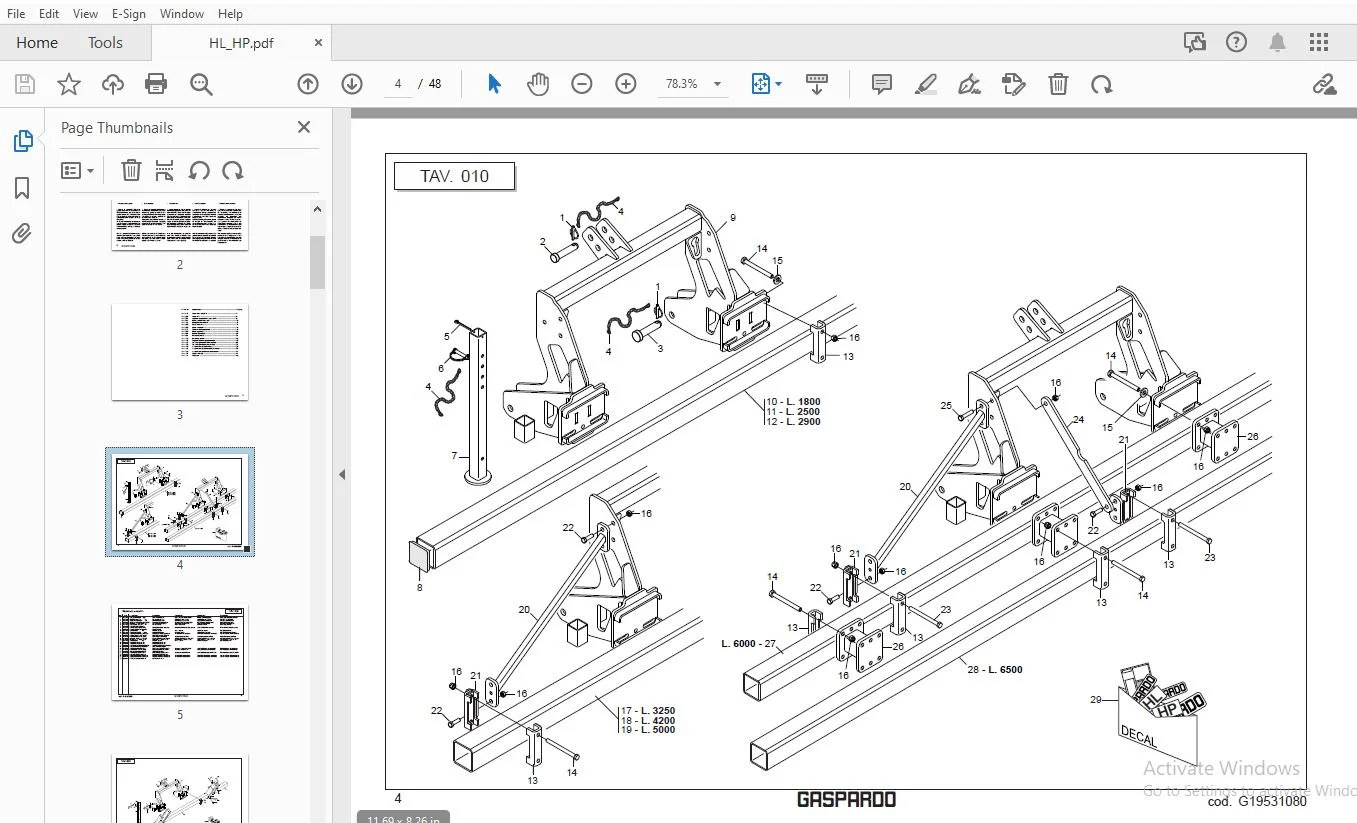
Task: Open the help question mark icon
Action: 1236,42
